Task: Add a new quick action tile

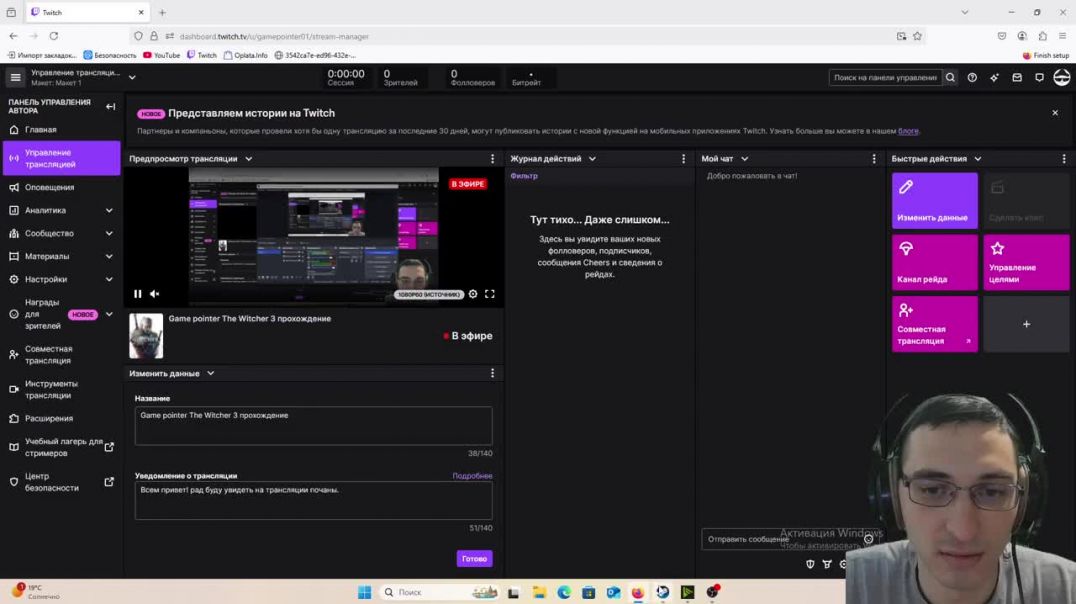Action: 1026,324
